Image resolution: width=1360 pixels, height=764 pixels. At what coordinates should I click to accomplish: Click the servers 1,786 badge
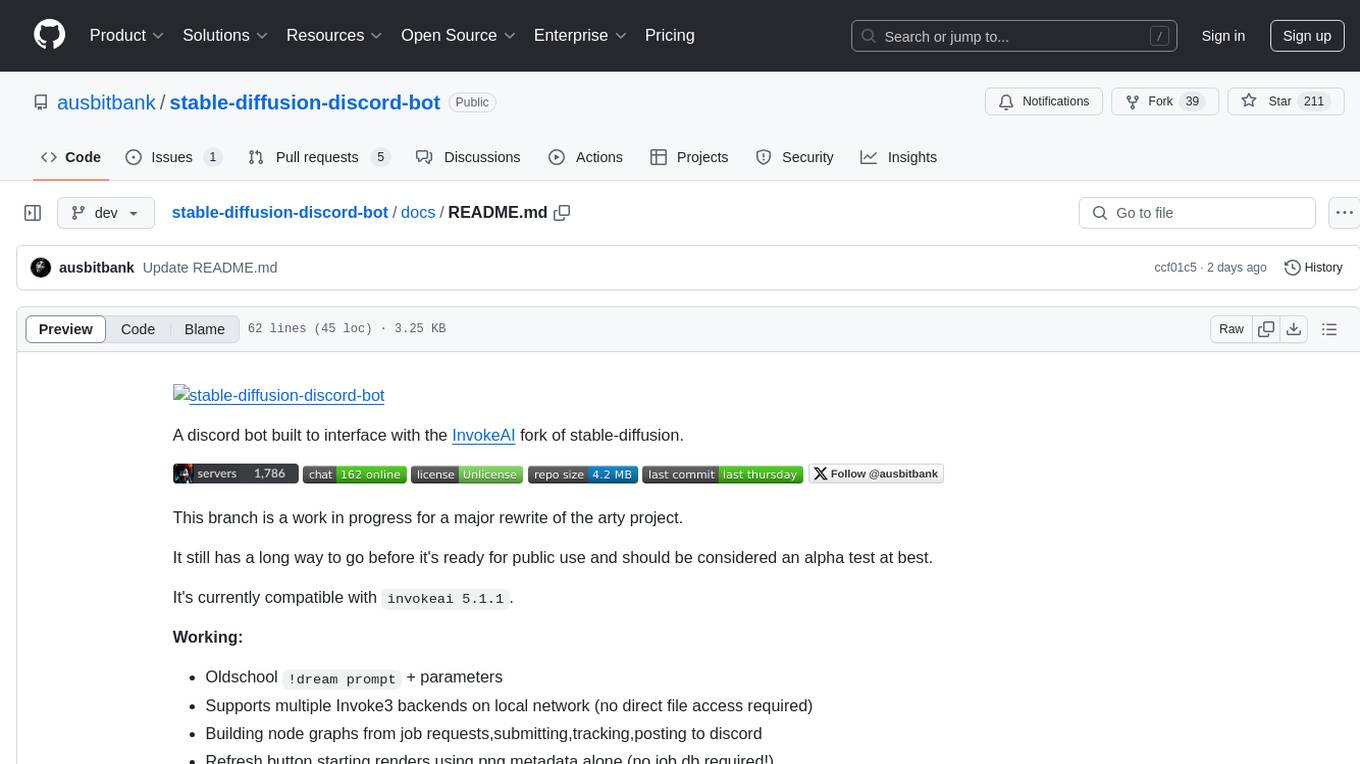tap(236, 474)
